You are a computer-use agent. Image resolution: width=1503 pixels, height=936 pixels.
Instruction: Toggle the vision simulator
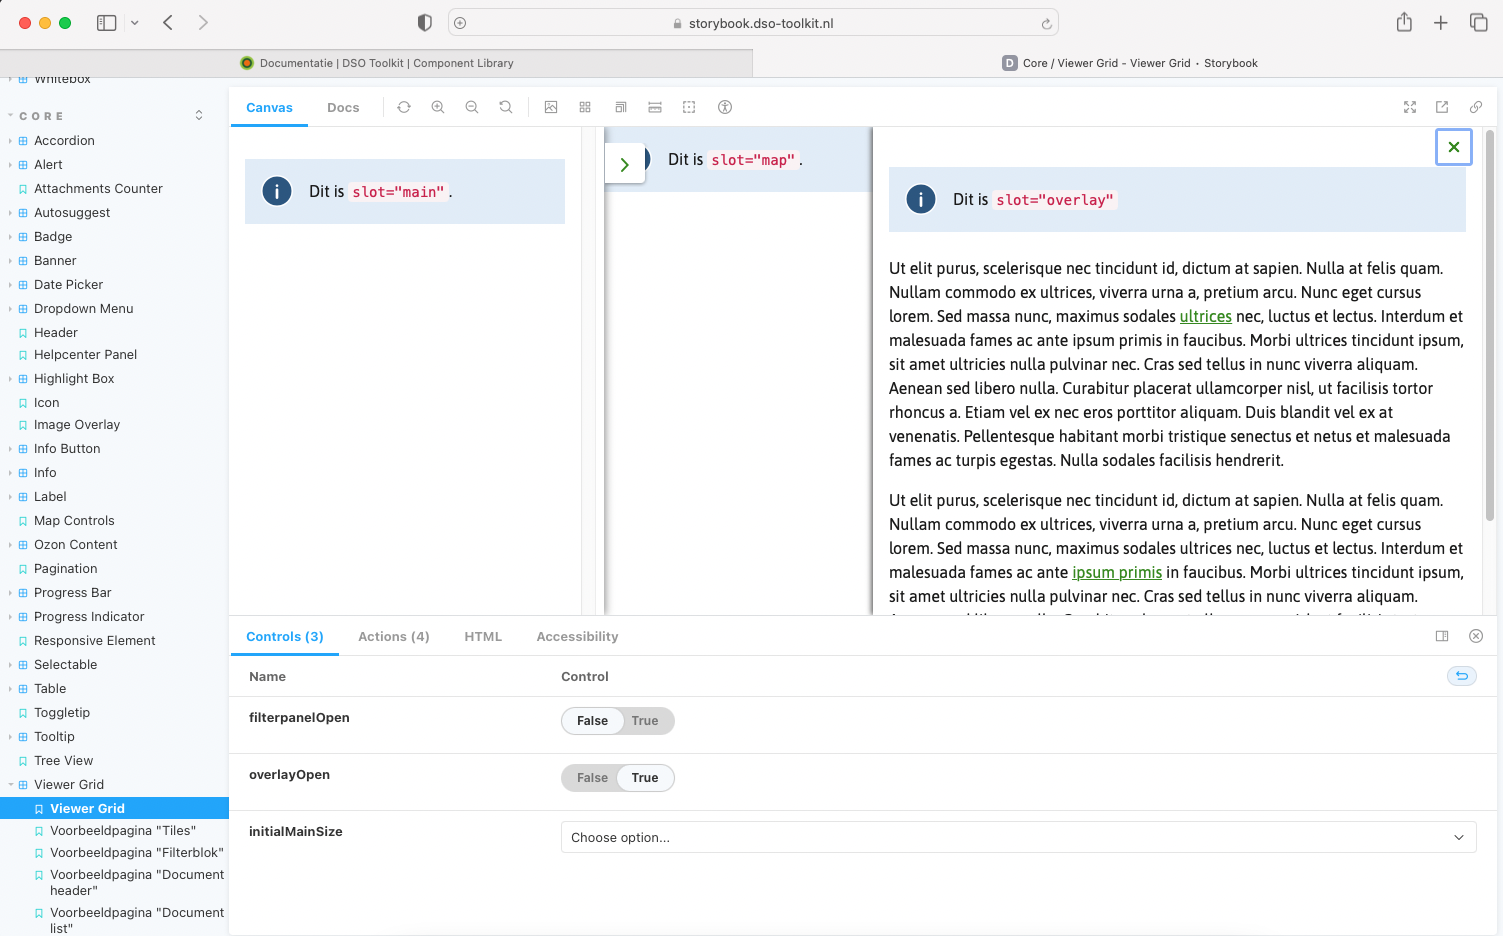click(x=724, y=107)
